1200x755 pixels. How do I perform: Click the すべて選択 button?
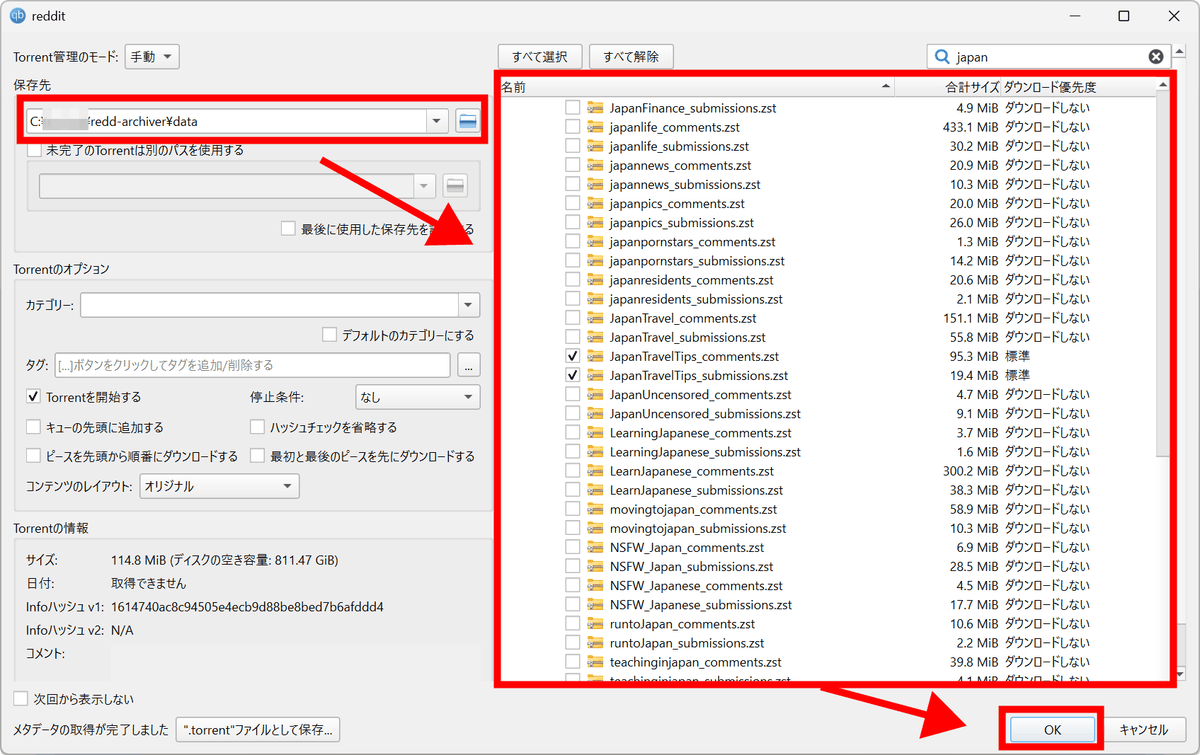point(540,57)
